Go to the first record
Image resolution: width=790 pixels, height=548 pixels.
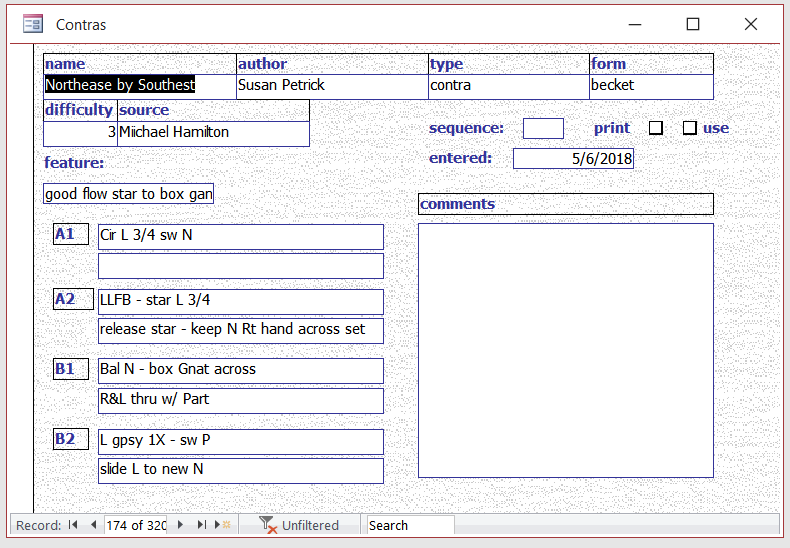click(73, 525)
